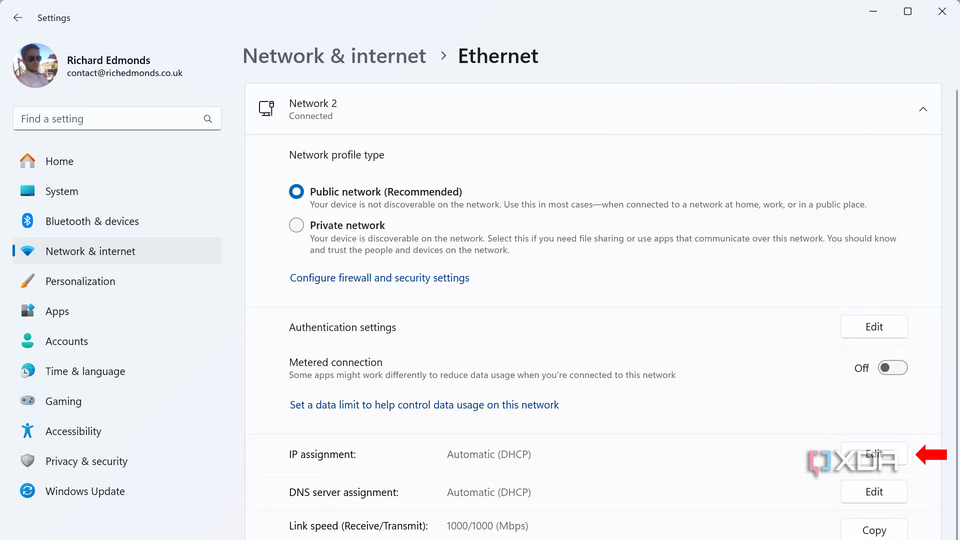960x540 pixels.
Task: Close the Settings window
Action: click(x=942, y=12)
